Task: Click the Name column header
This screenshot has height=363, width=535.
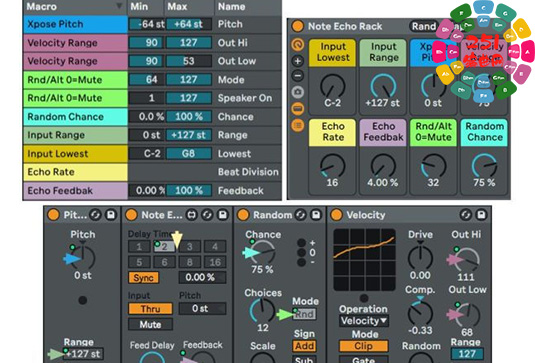Action: 248,6
